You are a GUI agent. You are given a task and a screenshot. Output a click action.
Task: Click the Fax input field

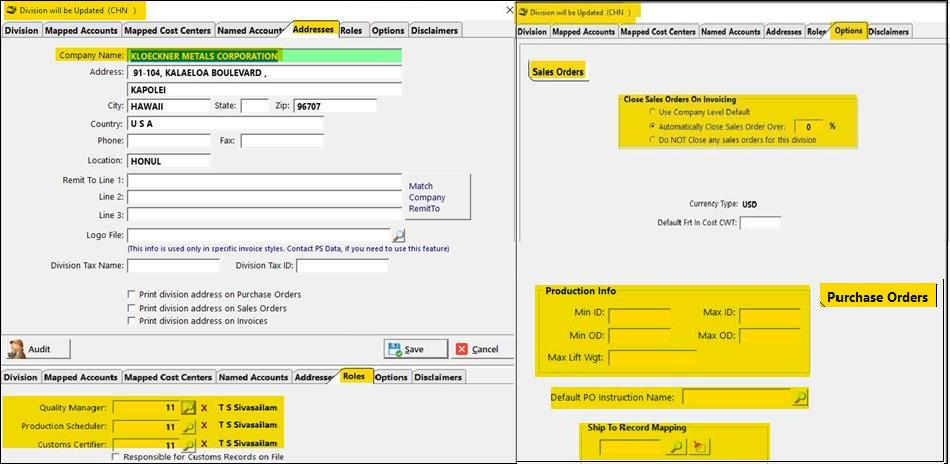coord(282,141)
